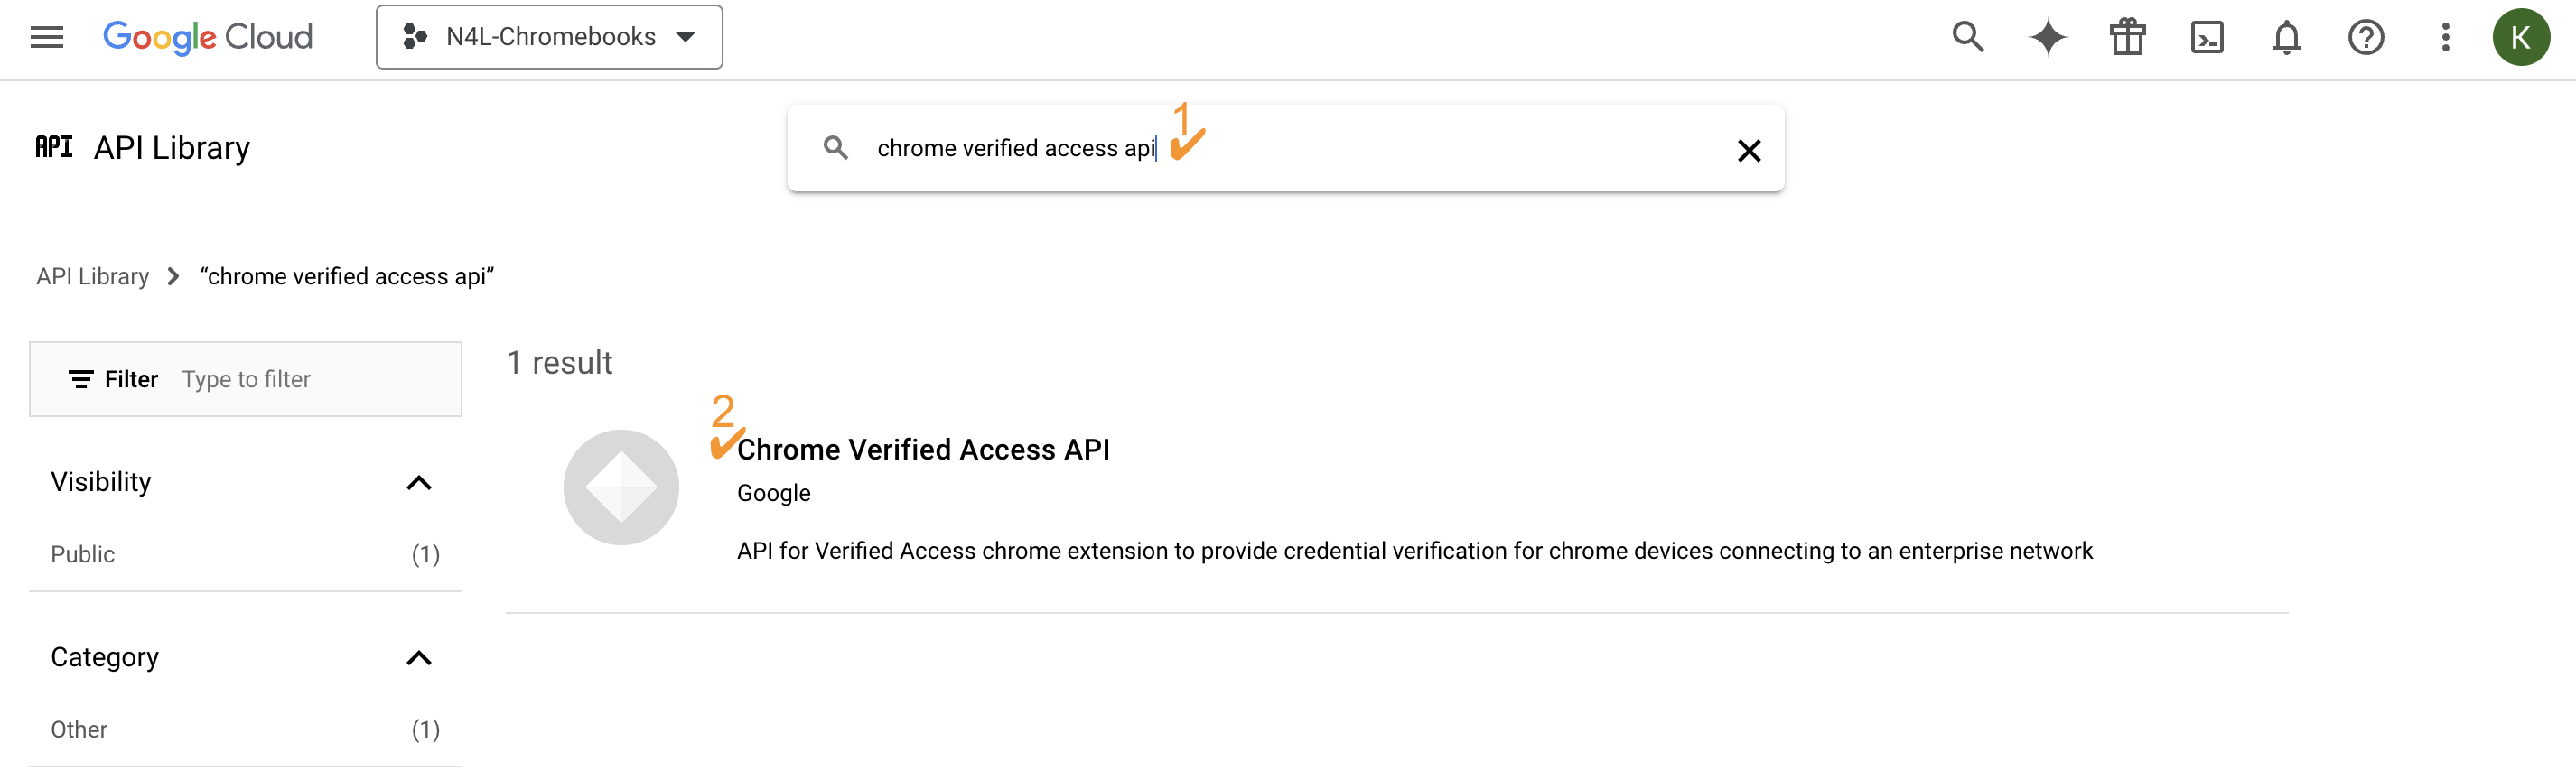This screenshot has width=2576, height=780.
Task: Collapse the Visibility filter section
Action: (x=419, y=483)
